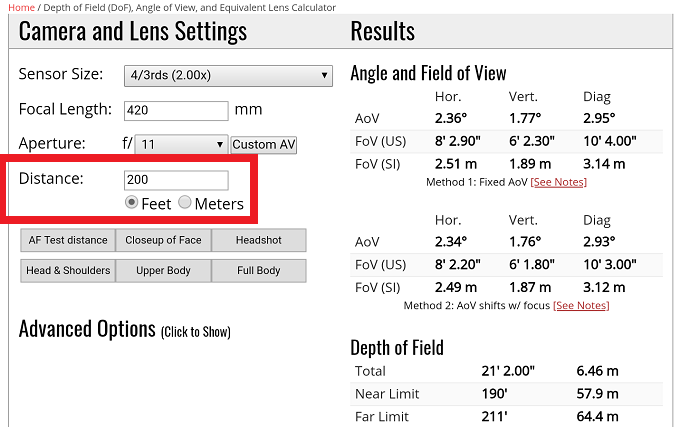Select the Feet radio button

[x=131, y=203]
